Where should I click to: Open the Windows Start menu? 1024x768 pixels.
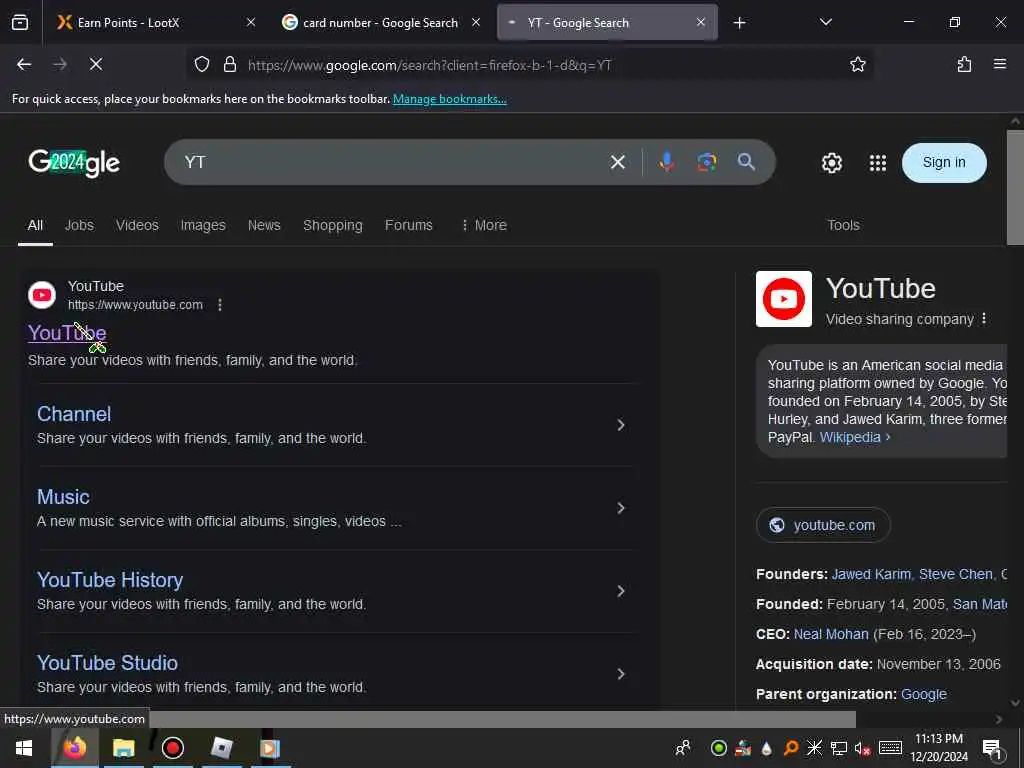click(24, 748)
